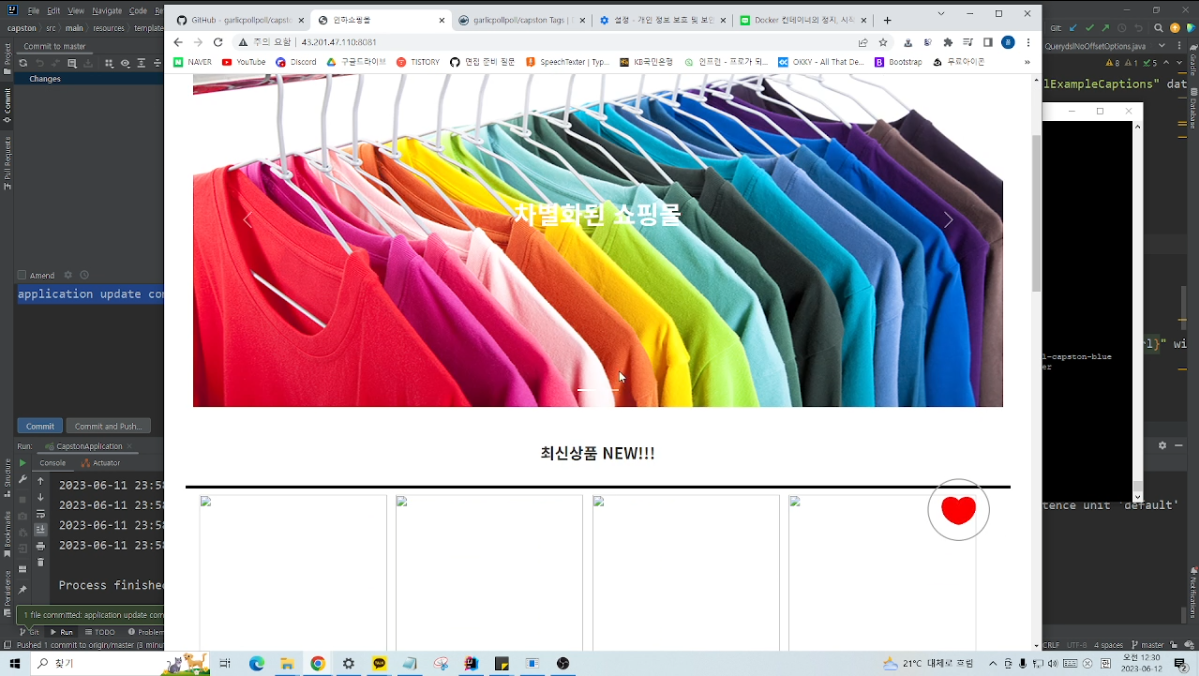1199x676 pixels.
Task: Toggle scroll to end in Run console
Action: tap(41, 530)
